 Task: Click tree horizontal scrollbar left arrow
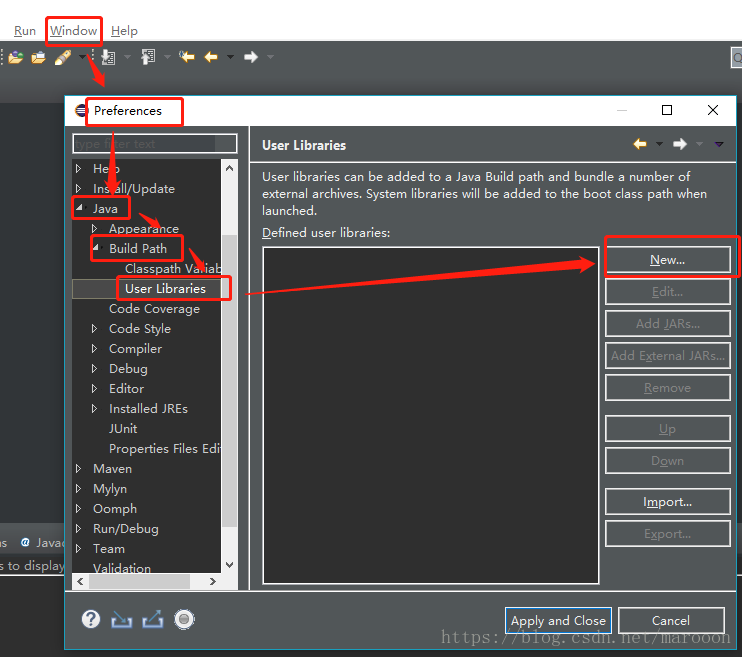click(80, 581)
